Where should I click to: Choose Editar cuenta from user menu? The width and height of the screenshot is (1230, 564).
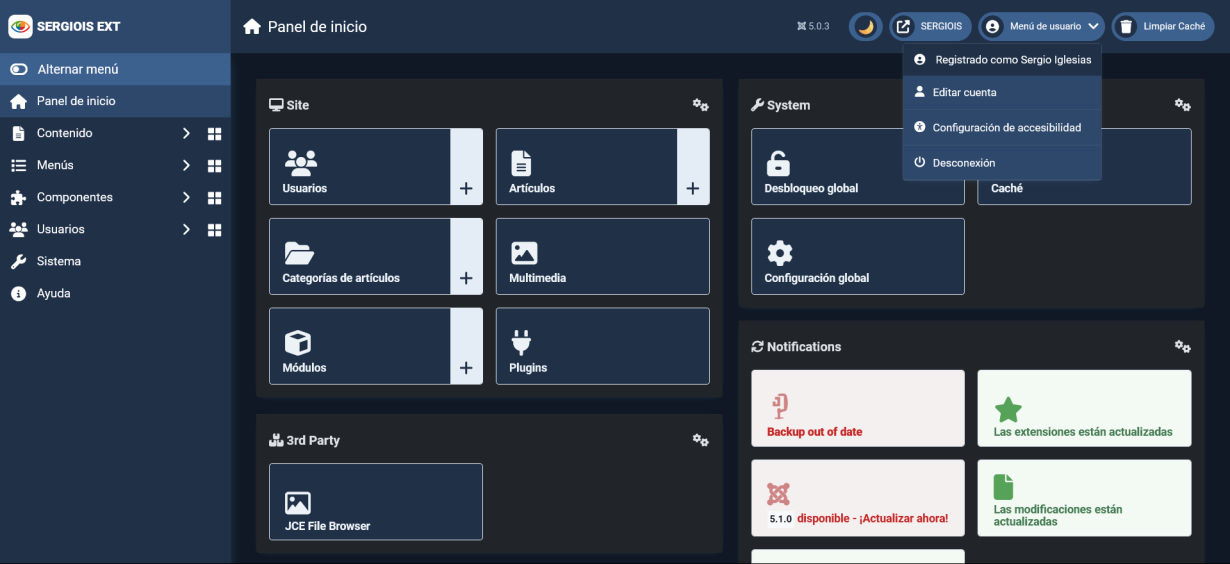coord(1002,92)
